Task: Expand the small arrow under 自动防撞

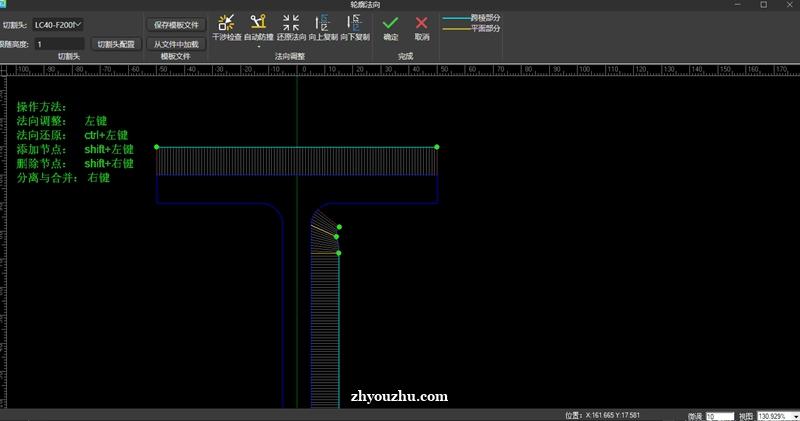Action: coord(259,46)
